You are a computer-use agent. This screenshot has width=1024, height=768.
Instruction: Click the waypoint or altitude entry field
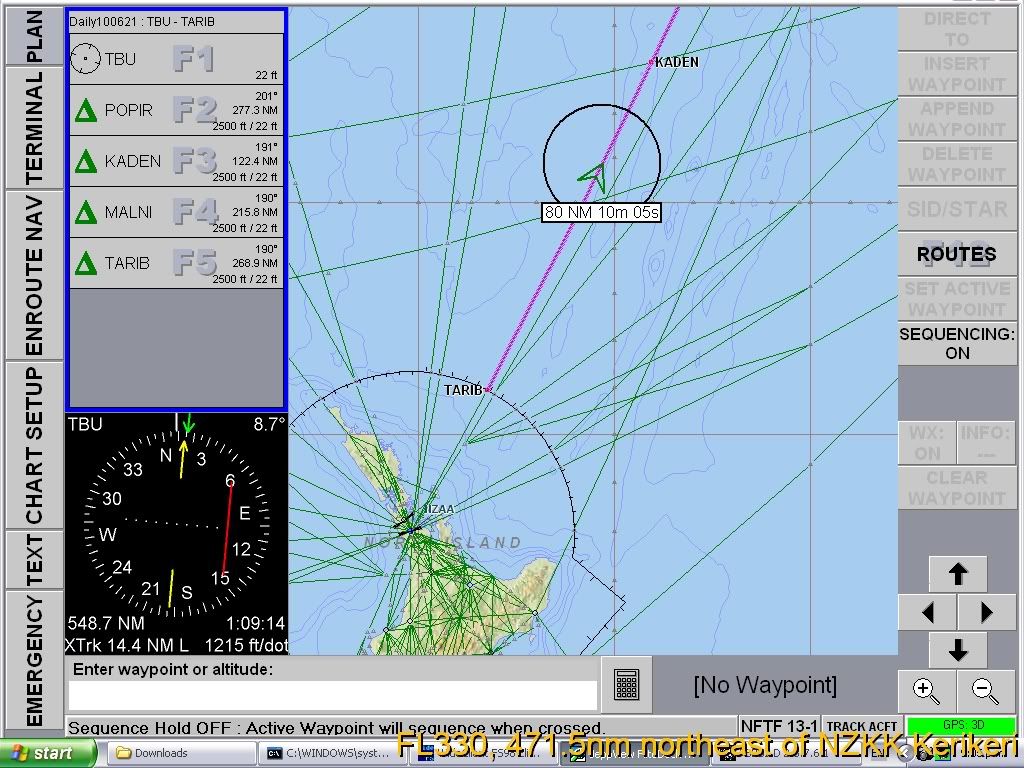pos(333,696)
